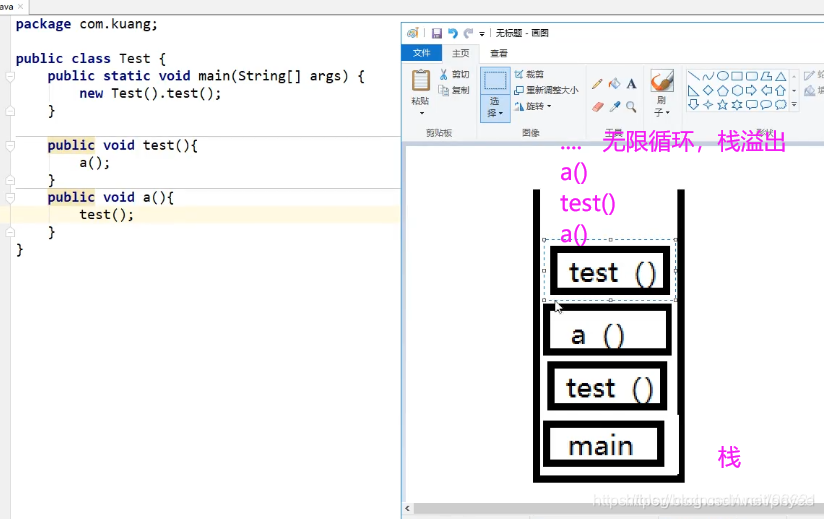
Task: Click the Redo arrow in Paint
Action: pyautogui.click(x=468, y=33)
